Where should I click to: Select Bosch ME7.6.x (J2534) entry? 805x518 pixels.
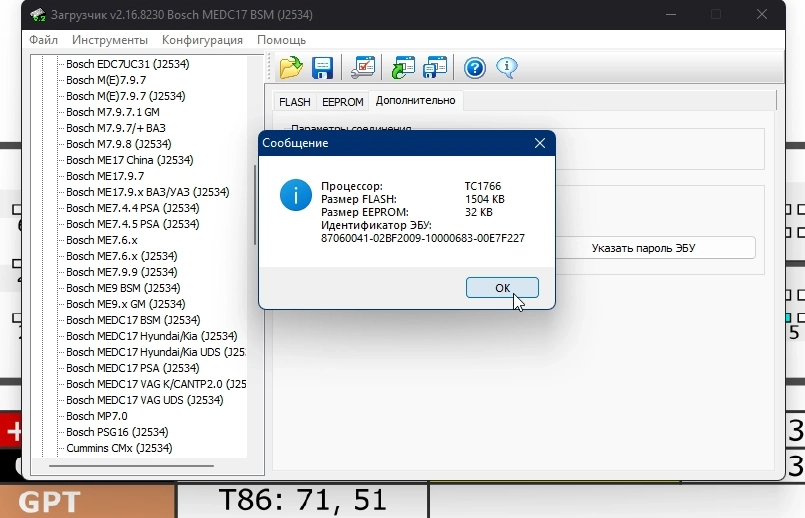(x=122, y=256)
